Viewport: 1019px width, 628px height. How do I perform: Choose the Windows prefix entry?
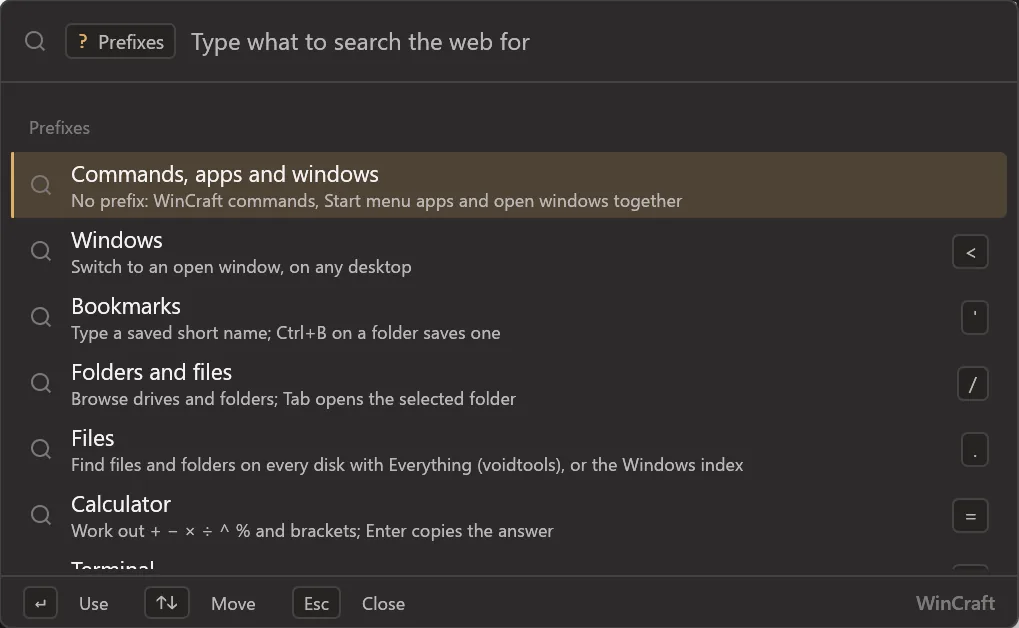tap(509, 252)
